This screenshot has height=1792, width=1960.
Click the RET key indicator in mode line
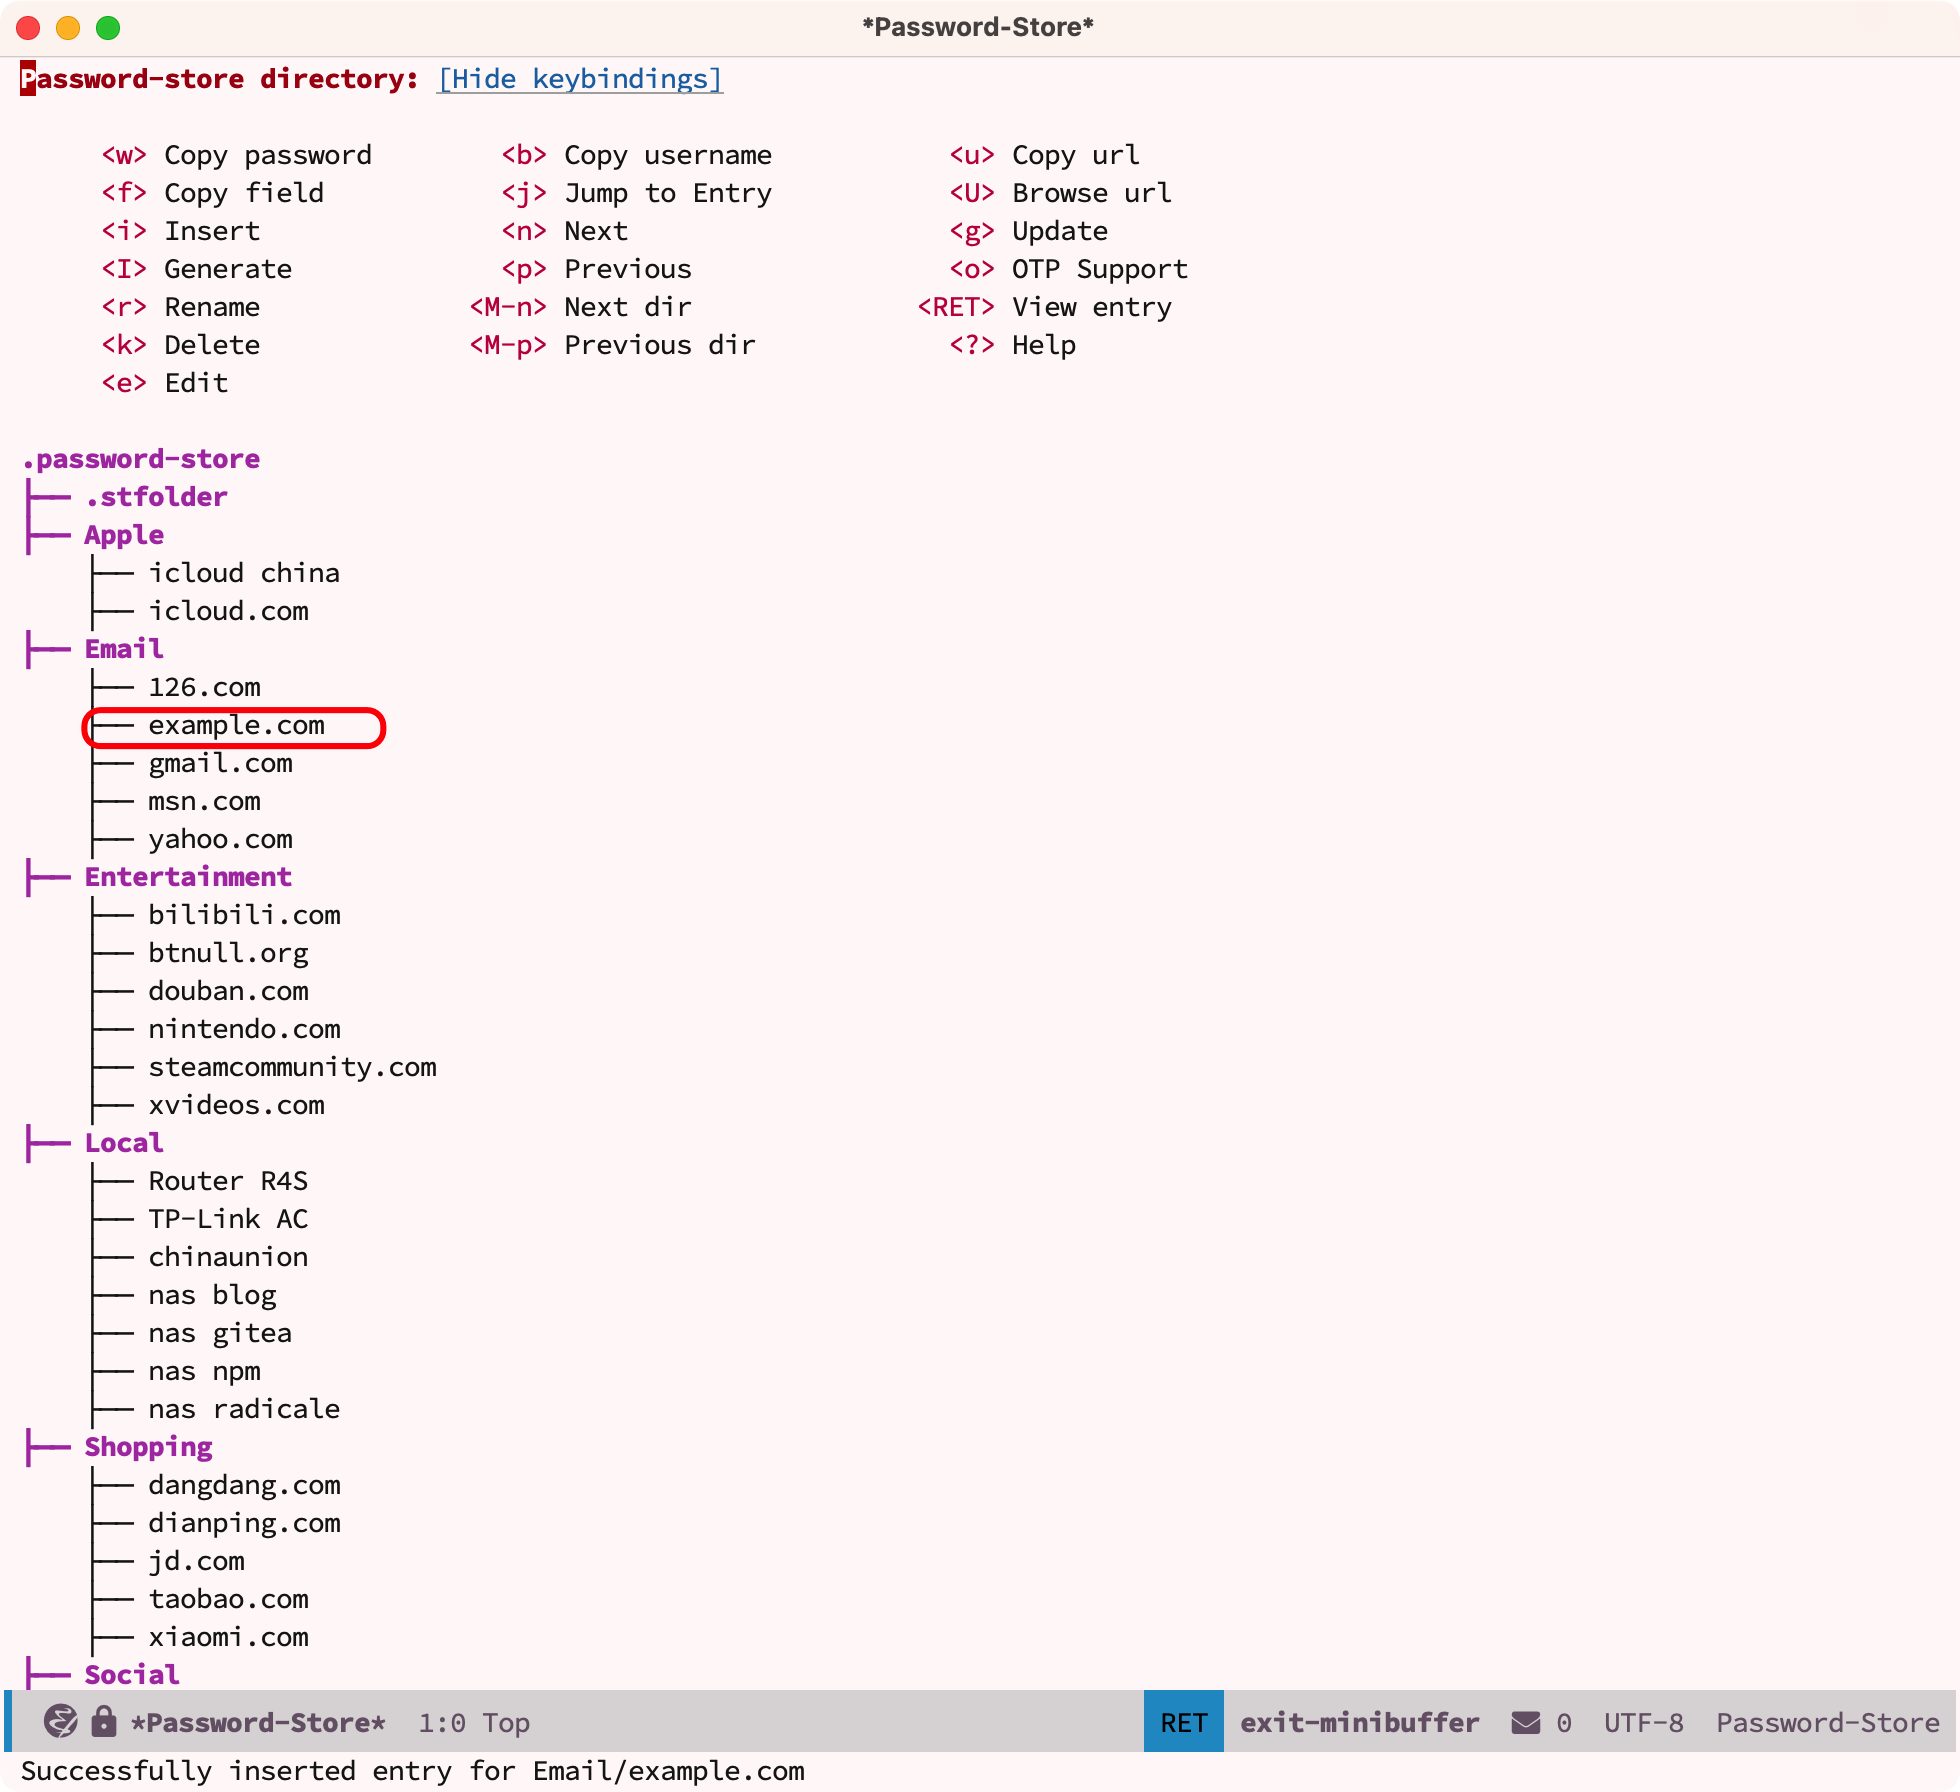[1184, 1722]
